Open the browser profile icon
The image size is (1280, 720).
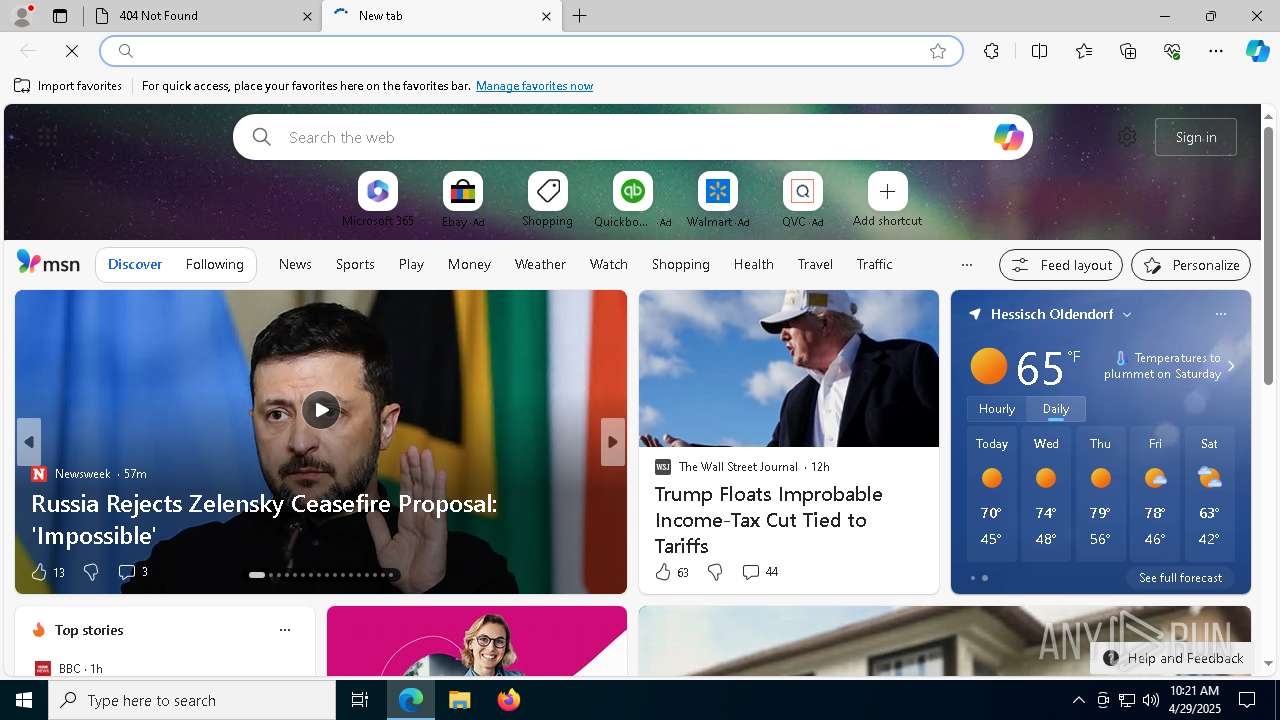tap(22, 16)
